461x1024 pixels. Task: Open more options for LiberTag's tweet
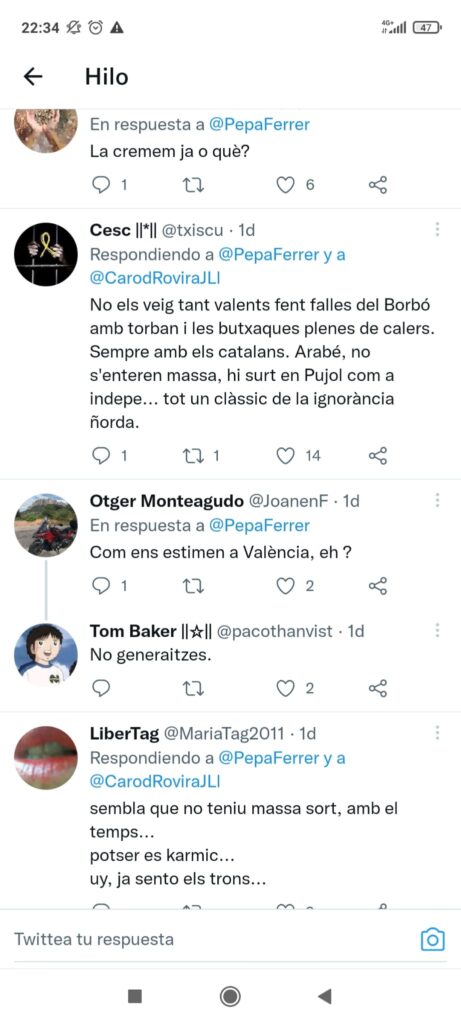coord(437,733)
